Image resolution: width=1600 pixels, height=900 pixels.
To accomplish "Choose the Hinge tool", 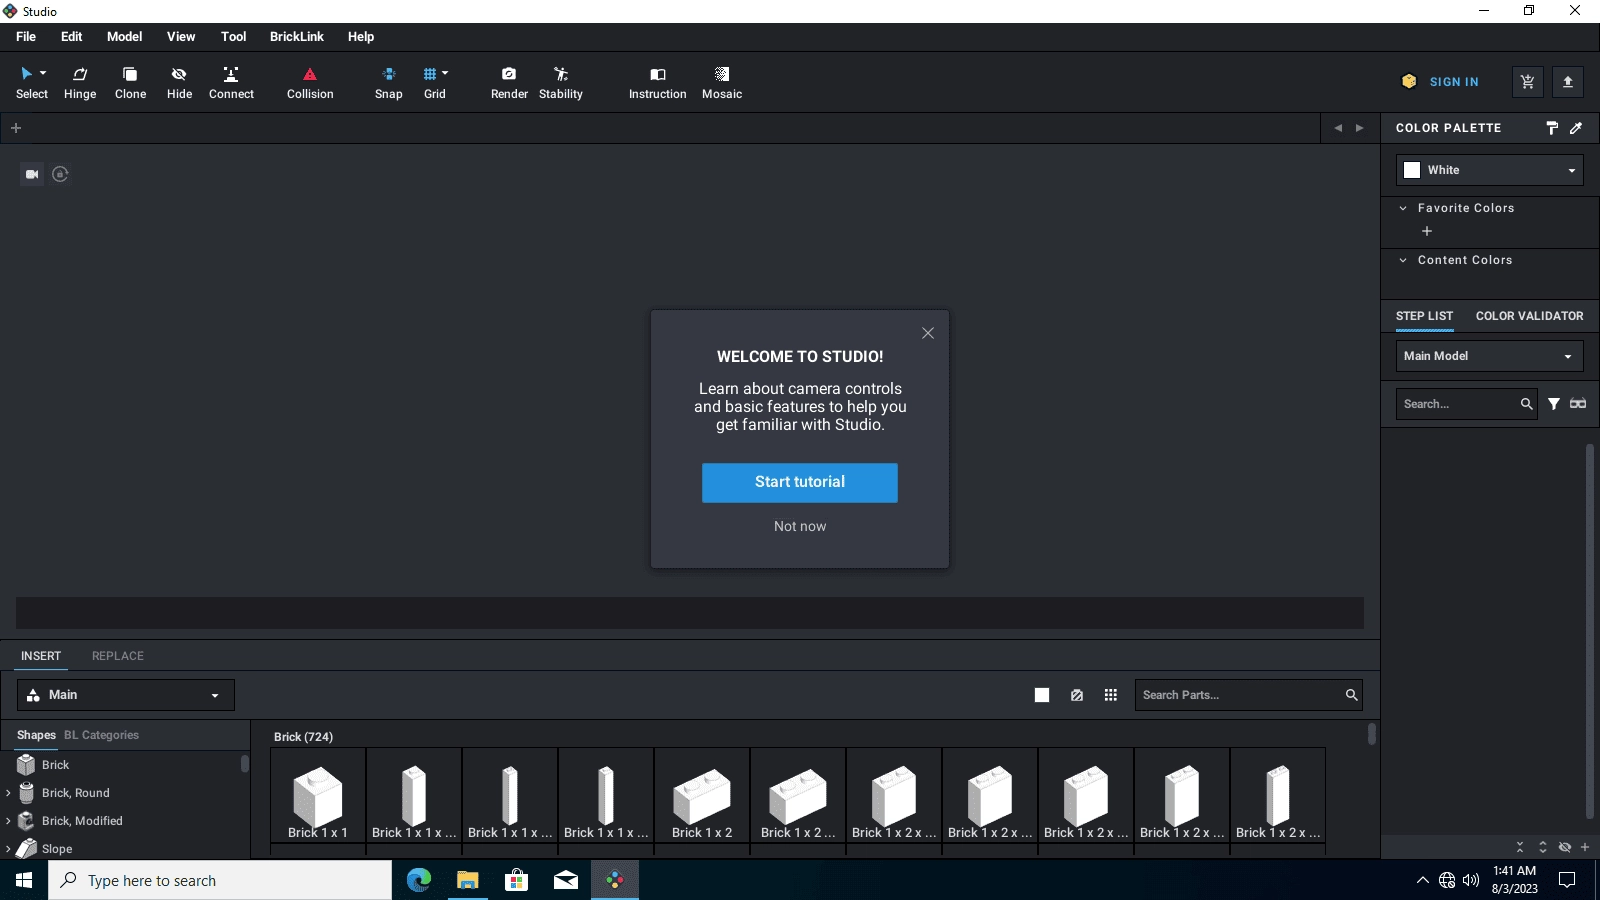I will pos(80,83).
